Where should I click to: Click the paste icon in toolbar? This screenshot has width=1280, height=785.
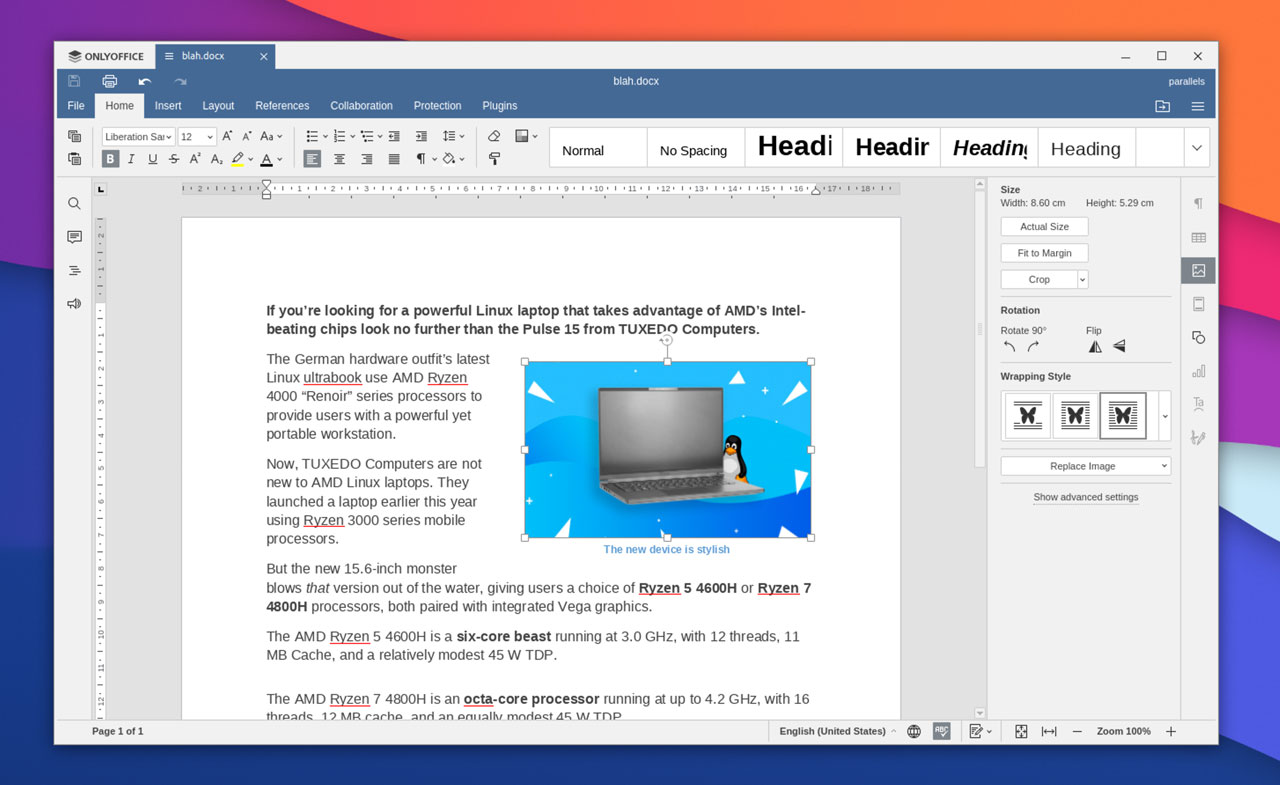pos(74,159)
